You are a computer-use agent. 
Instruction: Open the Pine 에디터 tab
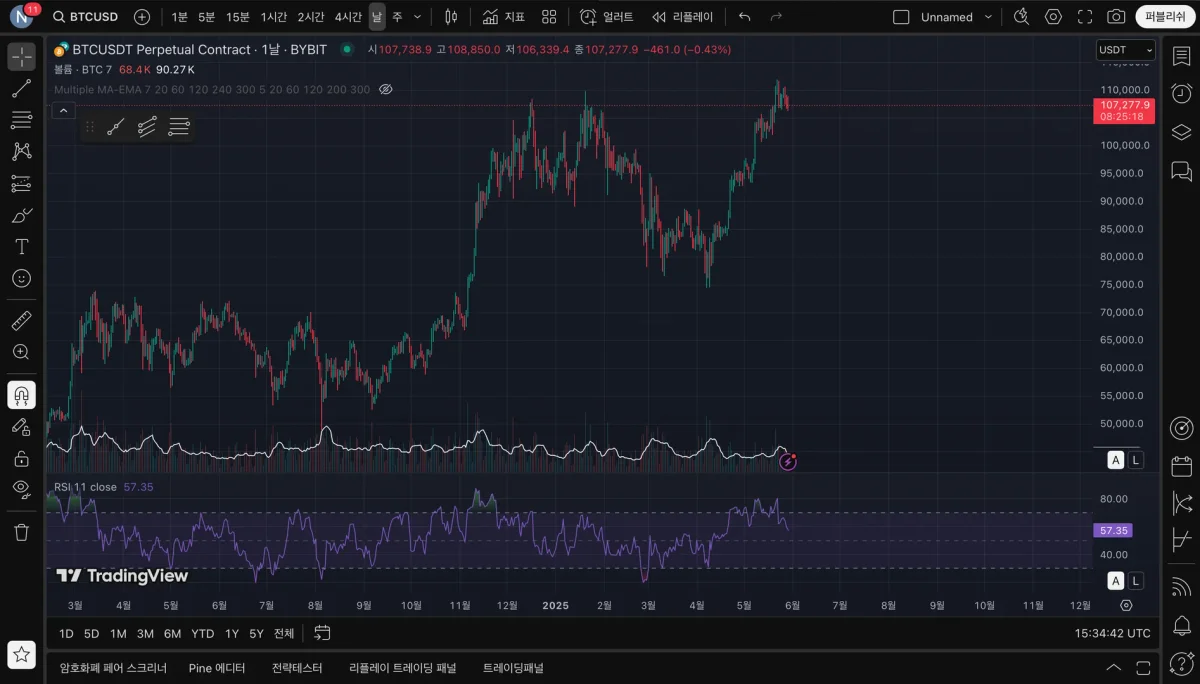(217, 668)
